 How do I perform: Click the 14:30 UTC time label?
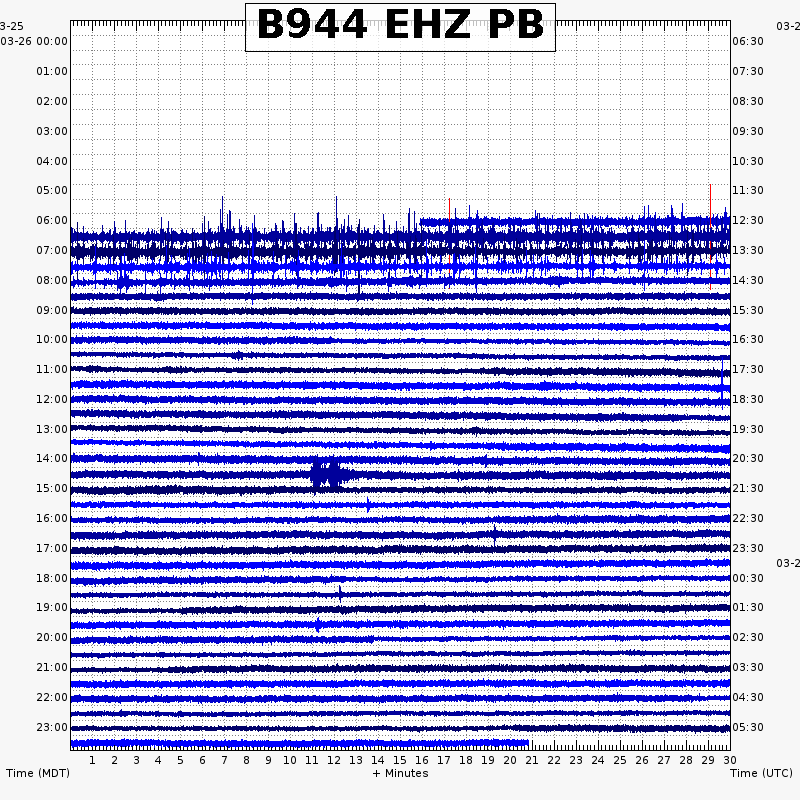[x=748, y=280]
